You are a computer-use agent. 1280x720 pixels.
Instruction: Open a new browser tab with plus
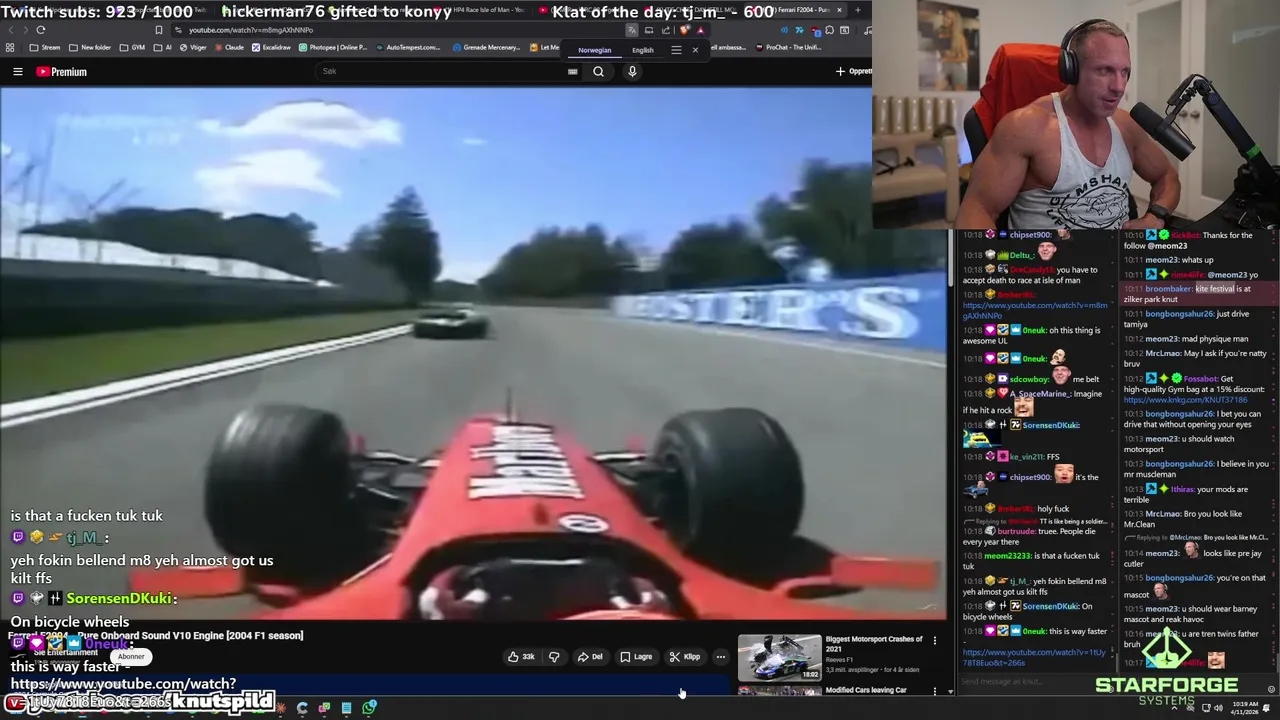(857, 10)
